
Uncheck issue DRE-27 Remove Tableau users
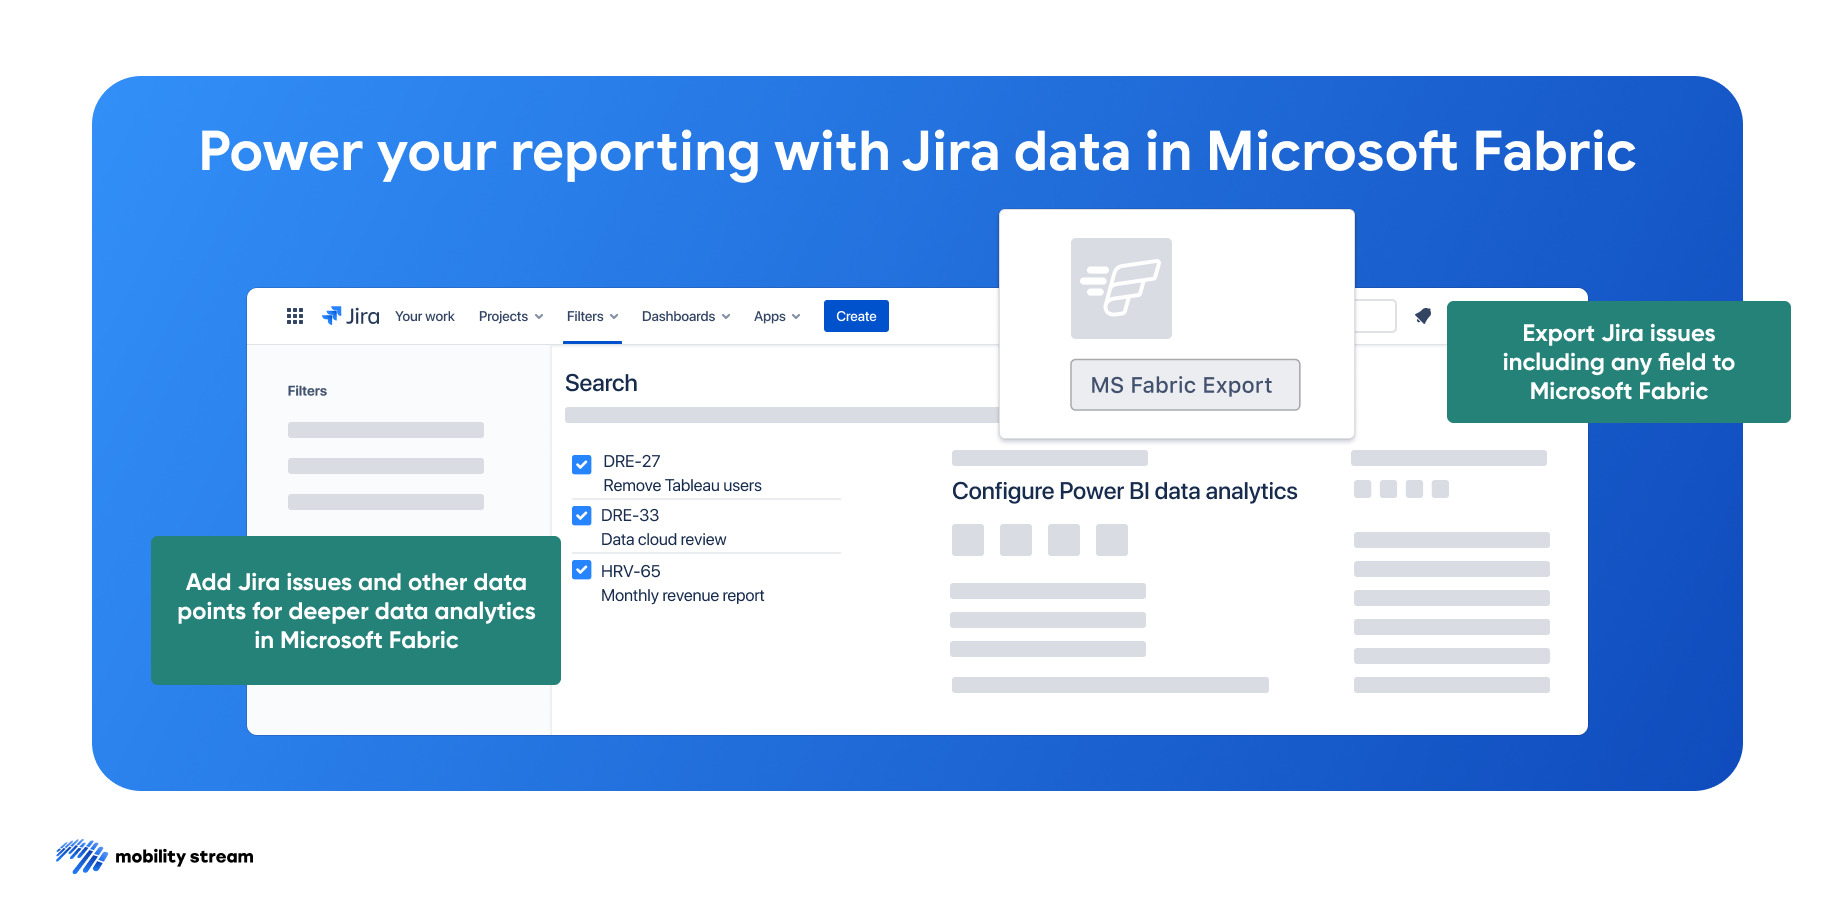tap(581, 464)
